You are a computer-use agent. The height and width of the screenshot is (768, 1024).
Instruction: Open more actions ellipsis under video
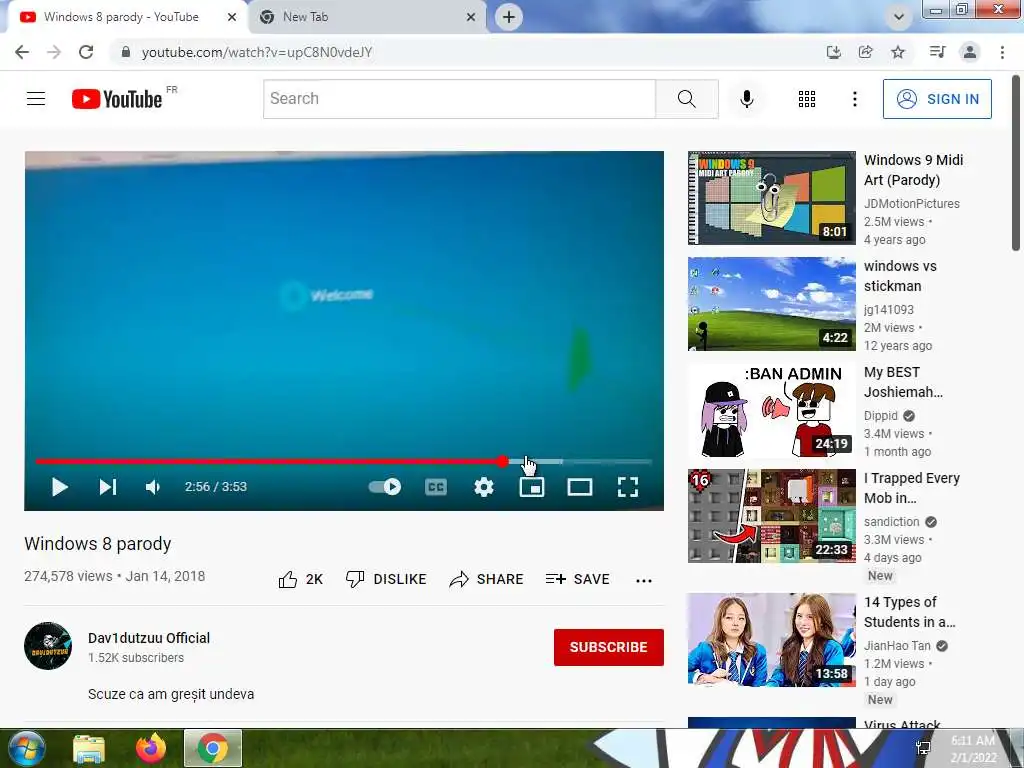(x=644, y=580)
